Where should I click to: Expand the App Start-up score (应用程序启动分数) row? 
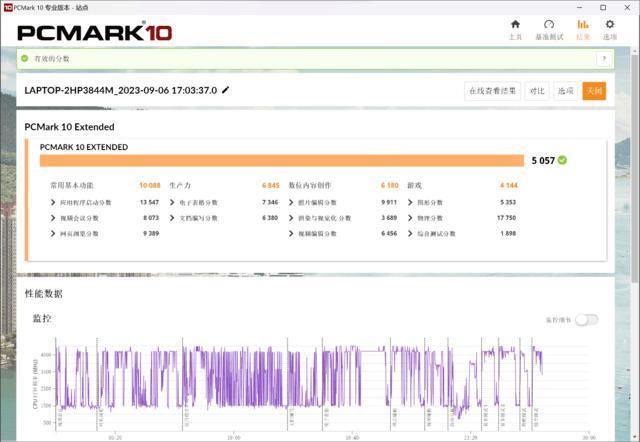click(53, 202)
